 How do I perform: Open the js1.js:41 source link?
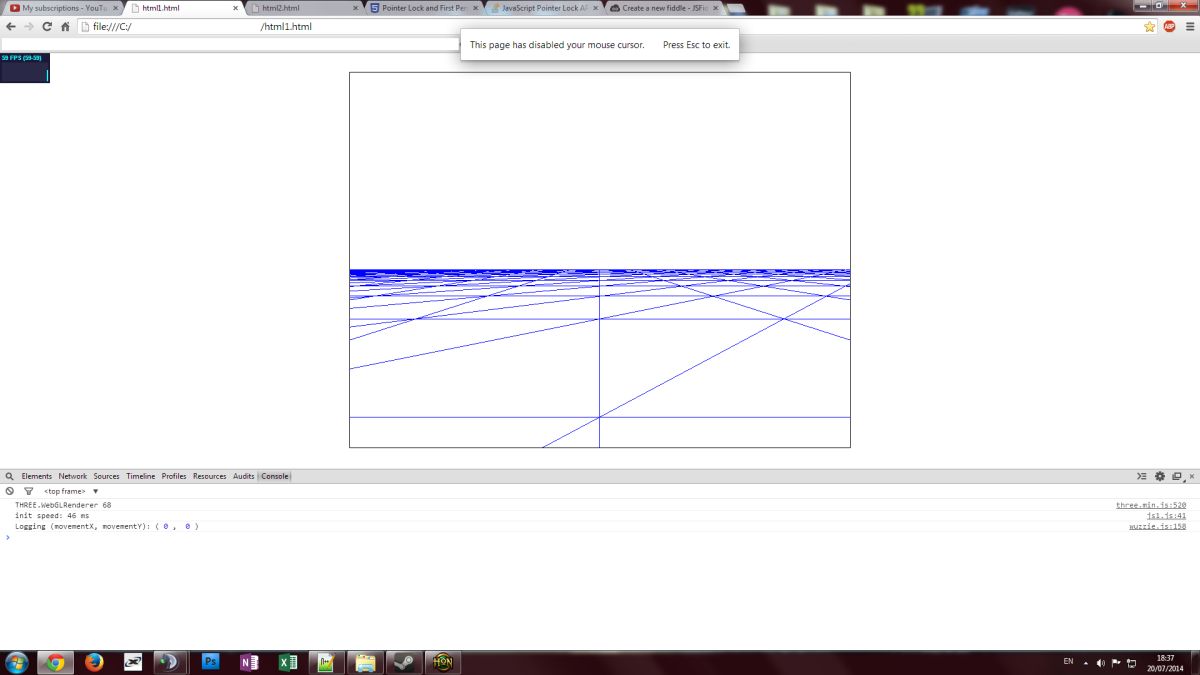pyautogui.click(x=1166, y=515)
